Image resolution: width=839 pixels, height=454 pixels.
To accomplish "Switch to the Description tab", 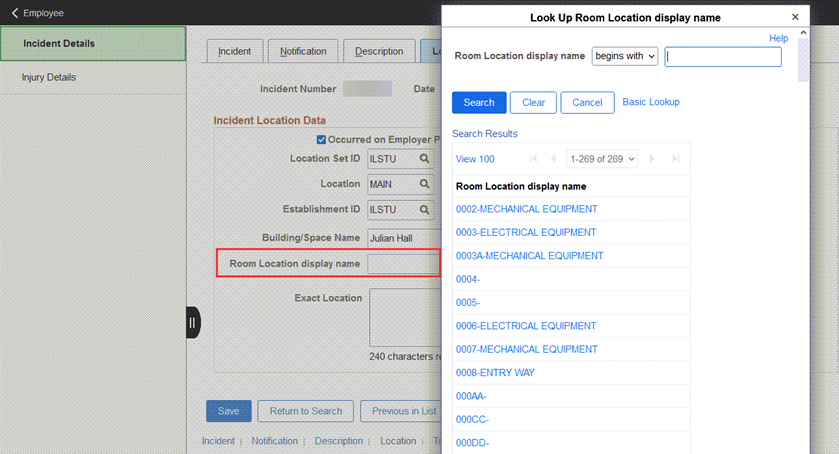I will pyautogui.click(x=379, y=51).
